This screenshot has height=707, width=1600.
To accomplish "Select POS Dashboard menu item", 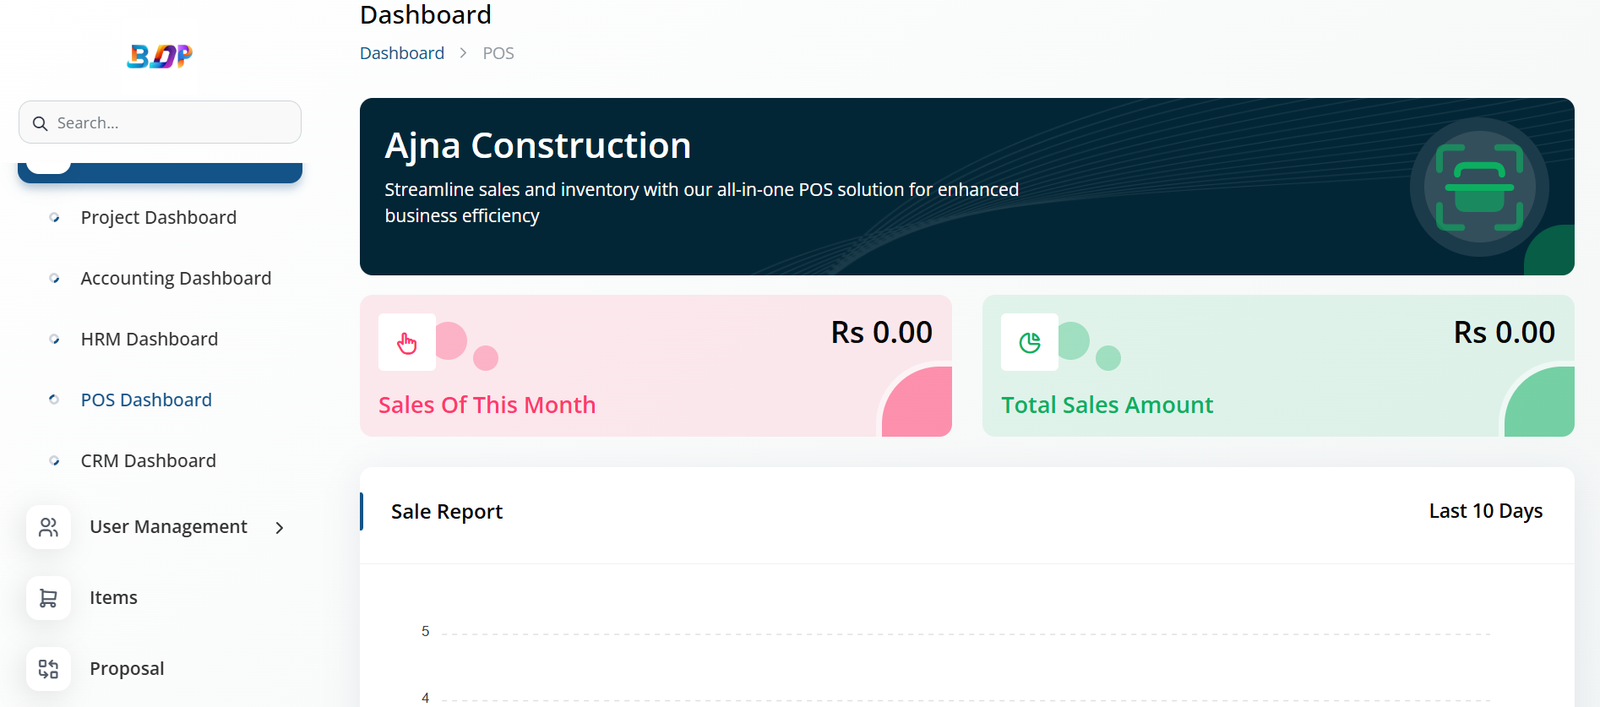I will point(146,400).
